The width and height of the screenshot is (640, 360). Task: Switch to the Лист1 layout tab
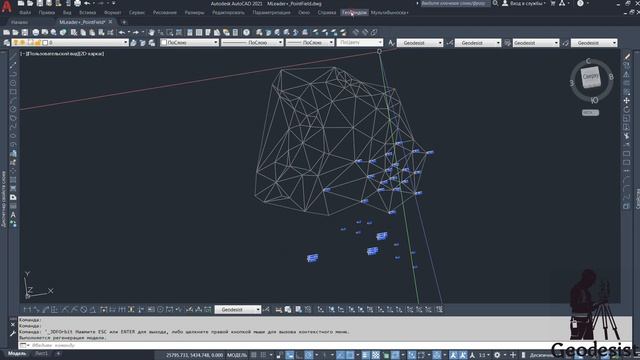(41, 354)
